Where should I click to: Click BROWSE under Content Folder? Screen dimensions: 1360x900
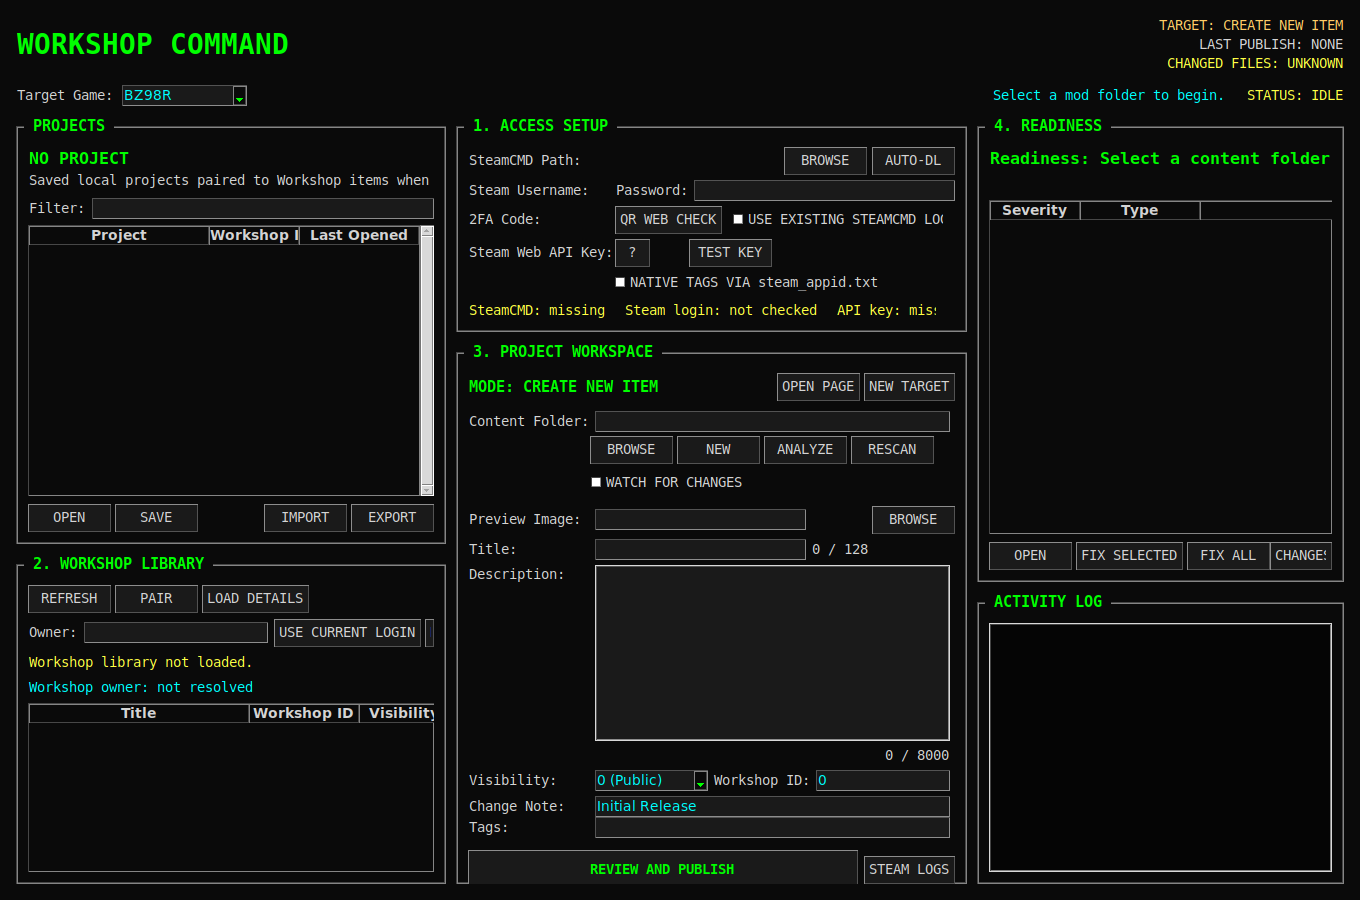coord(631,449)
